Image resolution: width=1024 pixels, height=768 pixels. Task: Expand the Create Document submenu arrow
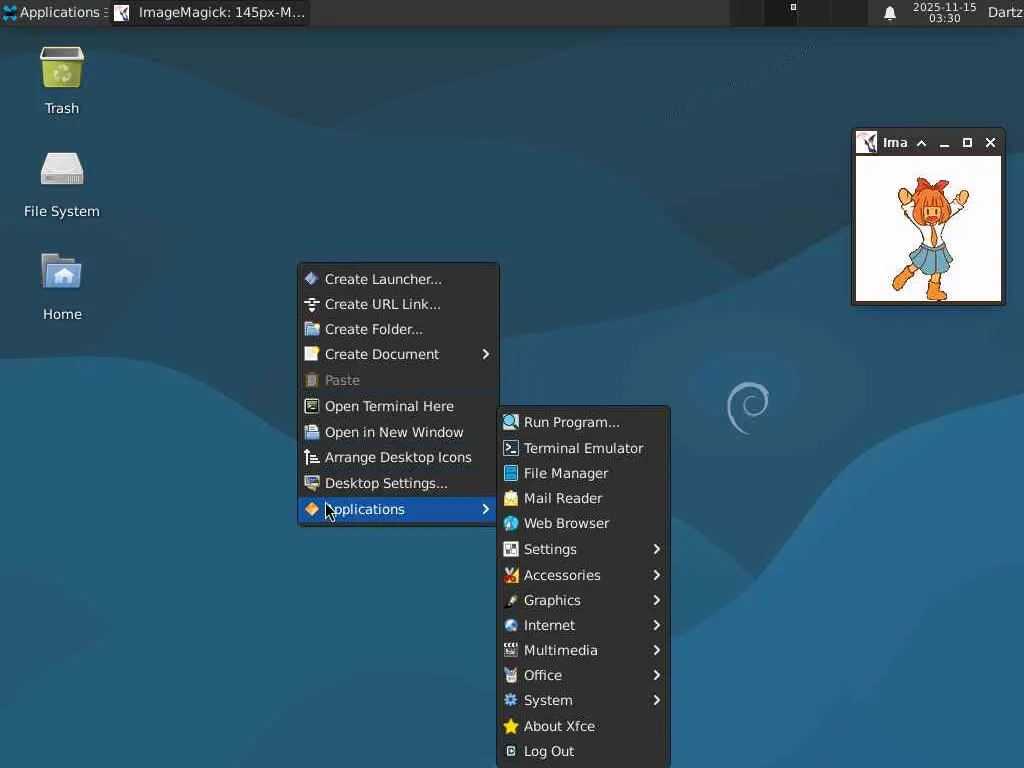click(485, 354)
